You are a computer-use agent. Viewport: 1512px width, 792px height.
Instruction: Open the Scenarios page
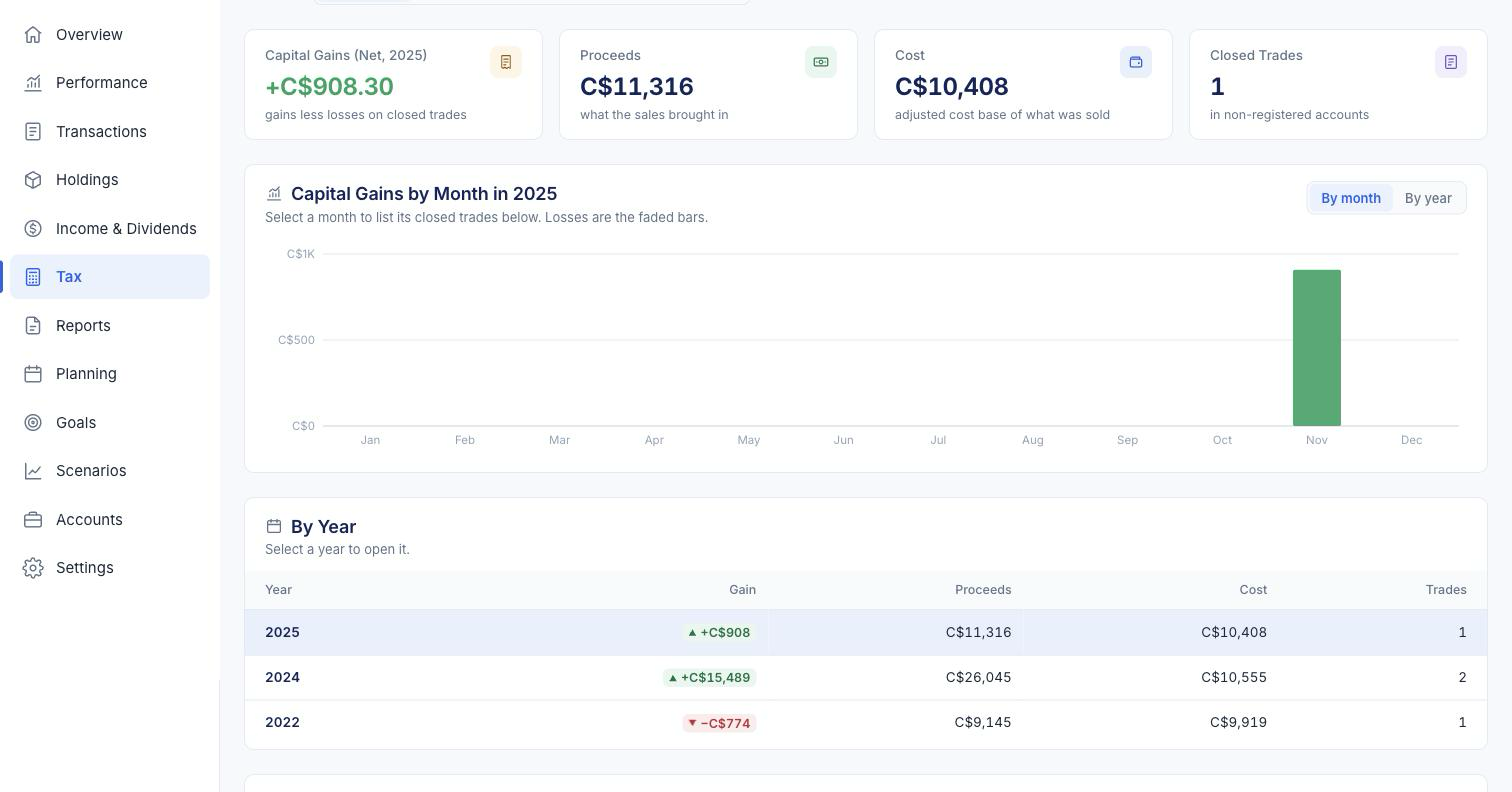(110, 471)
